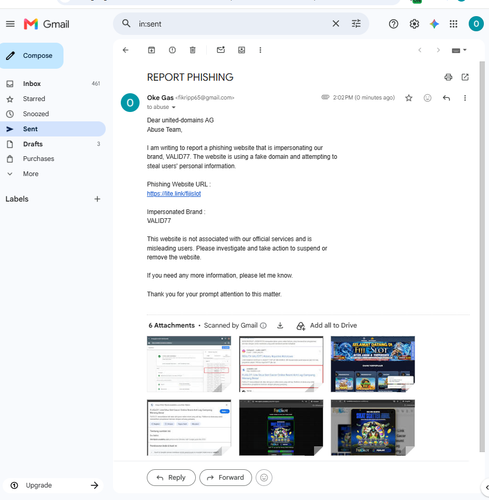Open the FijiSlot banner attachment thumbnail
Screen dimensions: 489x500
pyautogui.click(x=373, y=364)
